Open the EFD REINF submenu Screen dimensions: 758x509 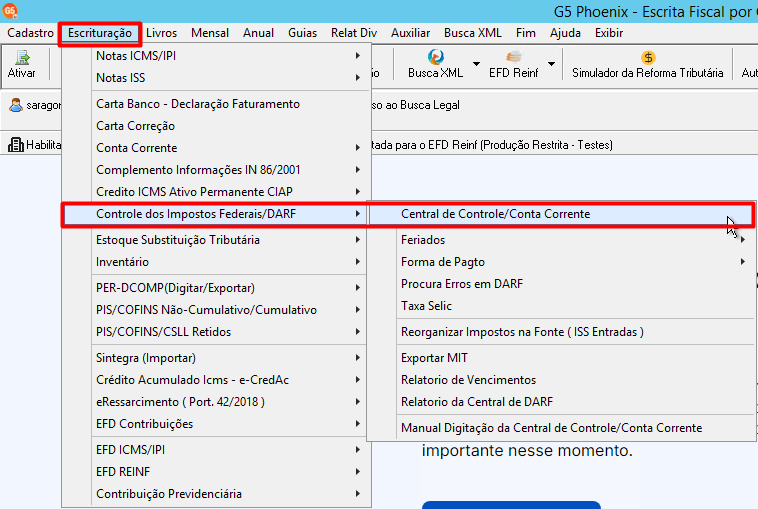click(x=216, y=471)
